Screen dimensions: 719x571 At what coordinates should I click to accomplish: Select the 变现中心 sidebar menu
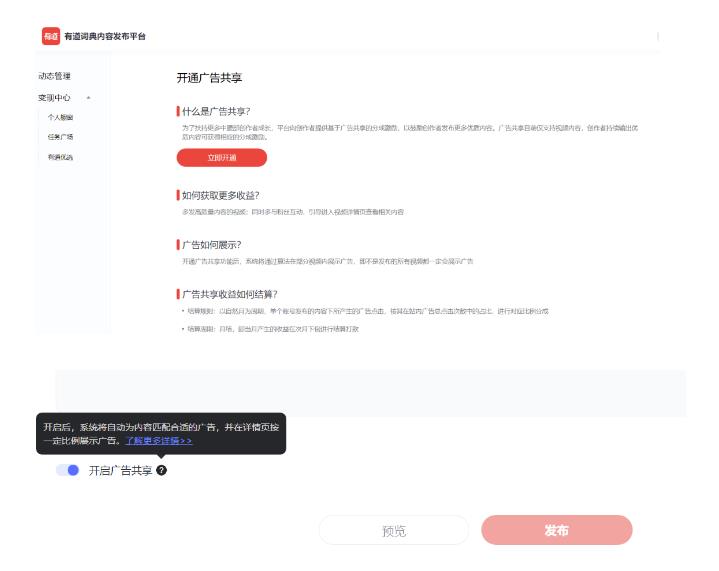(x=54, y=98)
